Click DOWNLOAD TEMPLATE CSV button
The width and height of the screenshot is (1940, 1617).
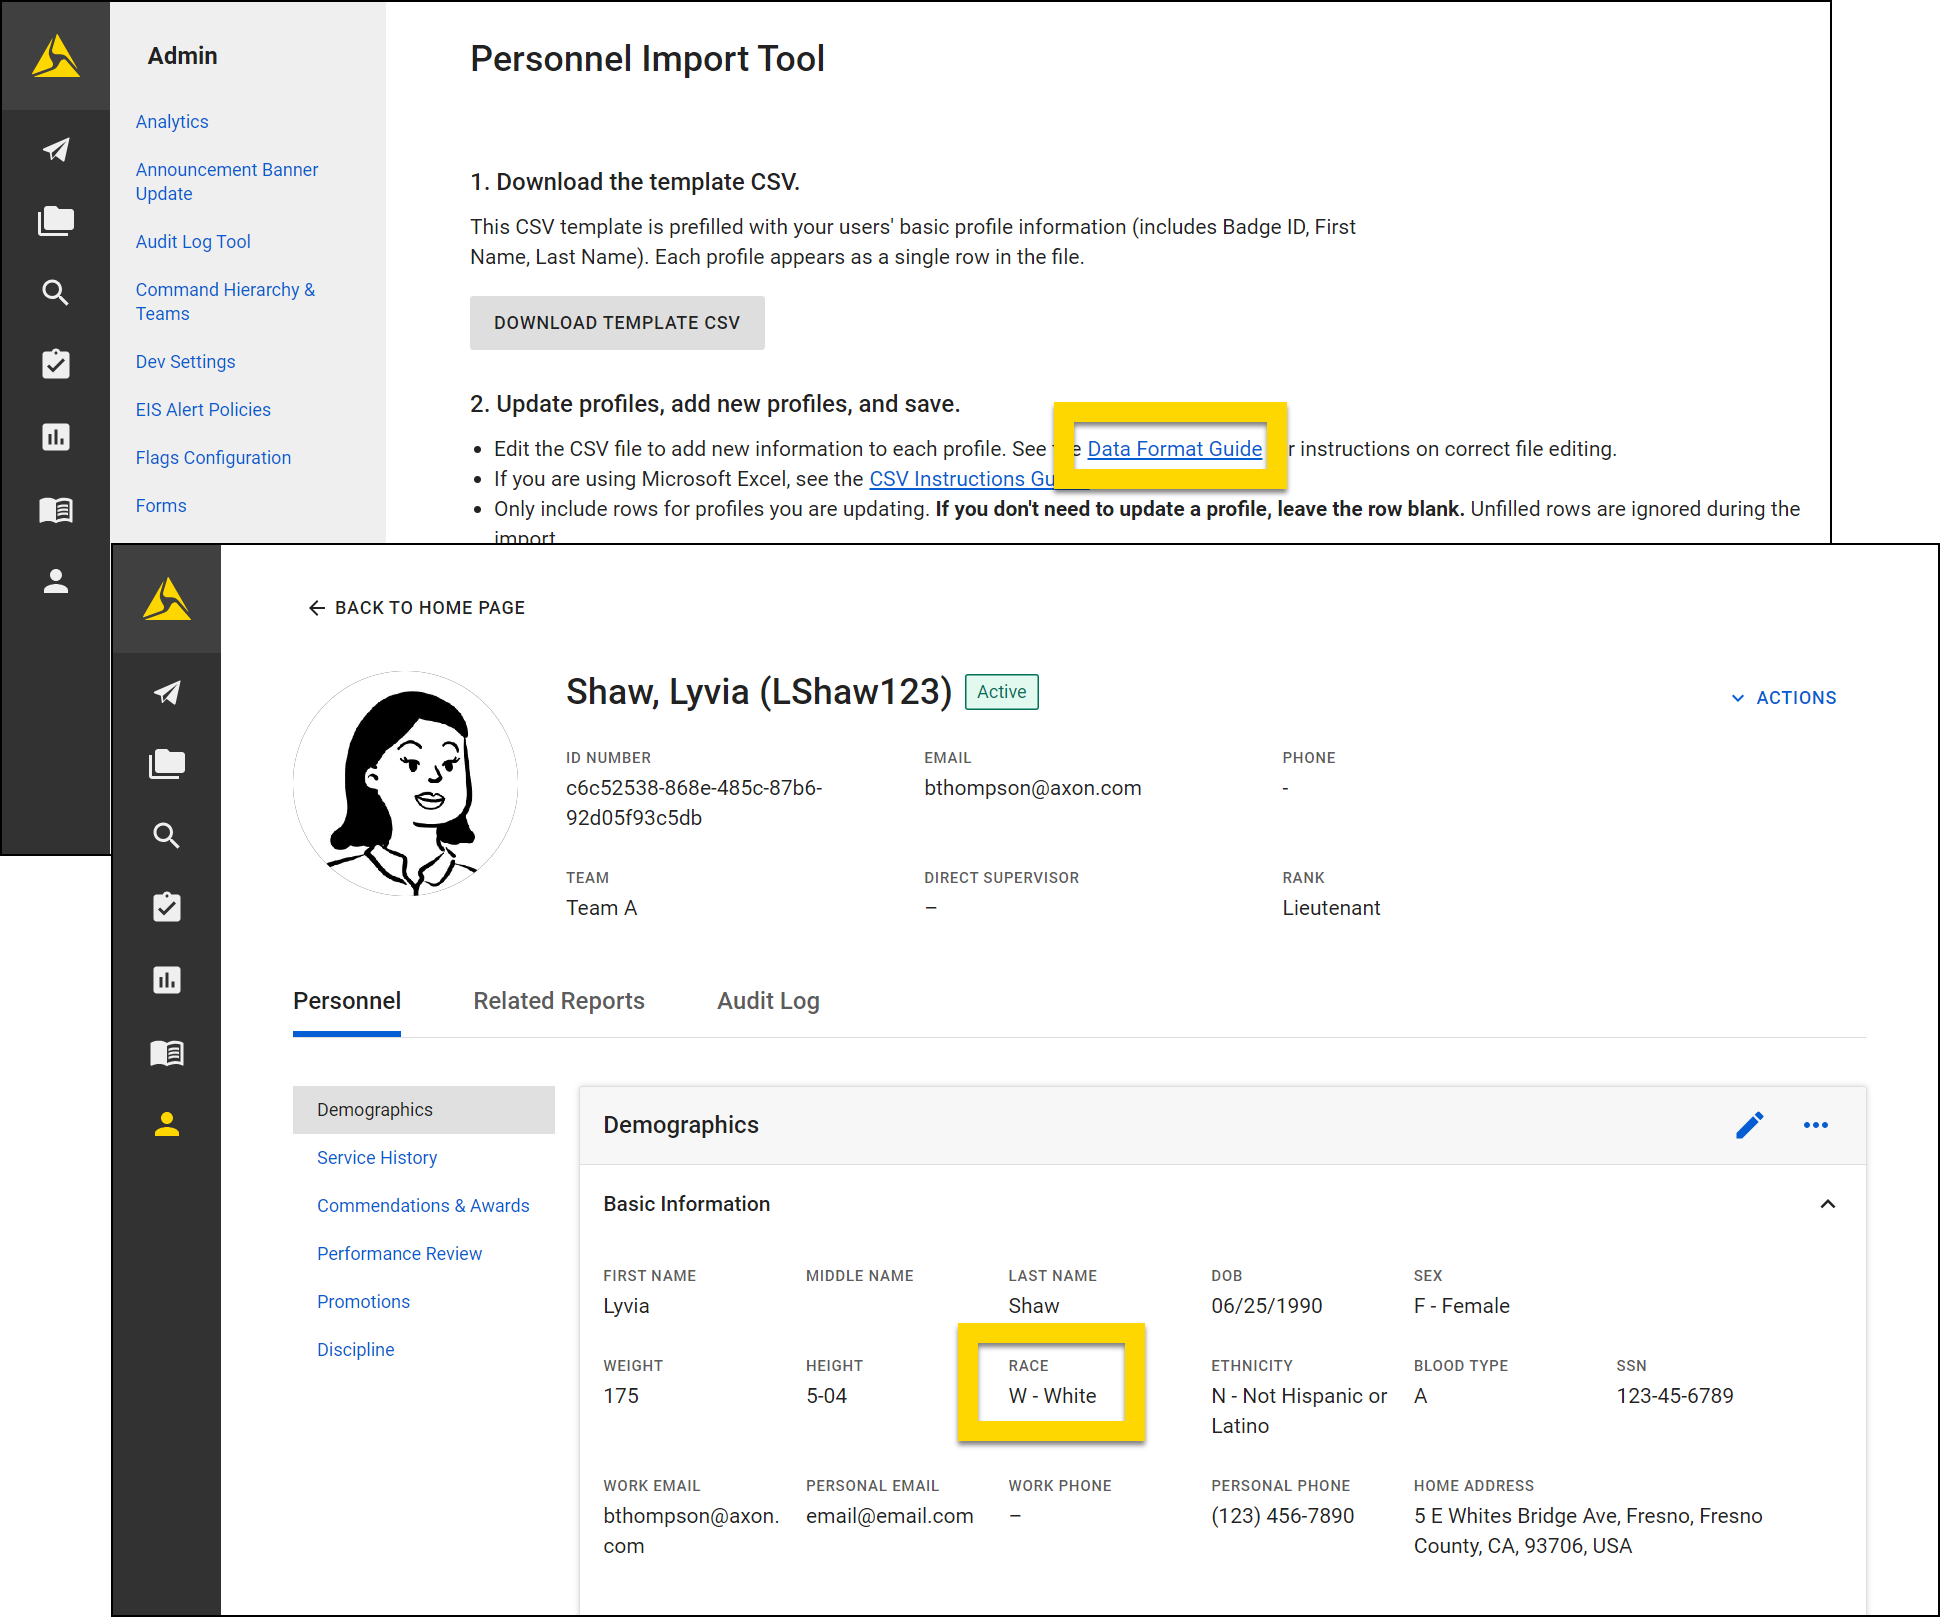point(617,322)
